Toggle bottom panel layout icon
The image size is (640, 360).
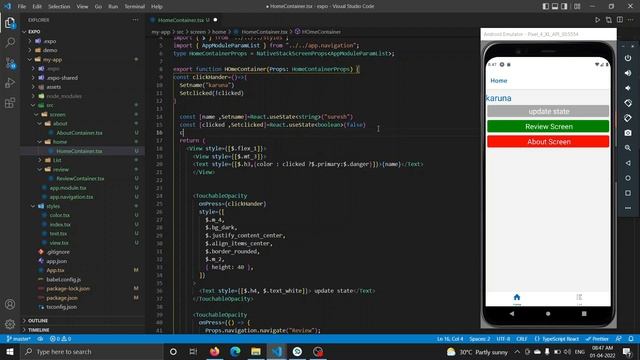click(555, 6)
